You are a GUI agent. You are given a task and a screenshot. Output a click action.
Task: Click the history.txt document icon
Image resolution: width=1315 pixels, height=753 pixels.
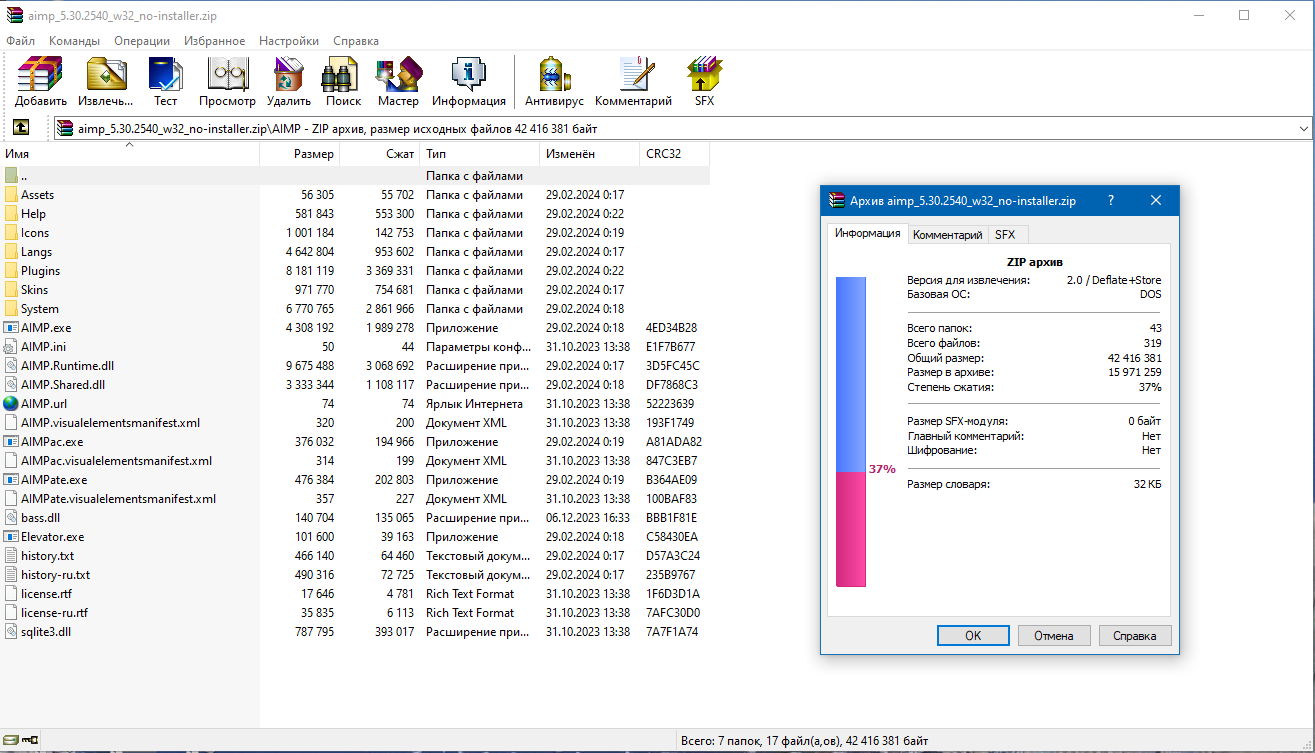11,556
